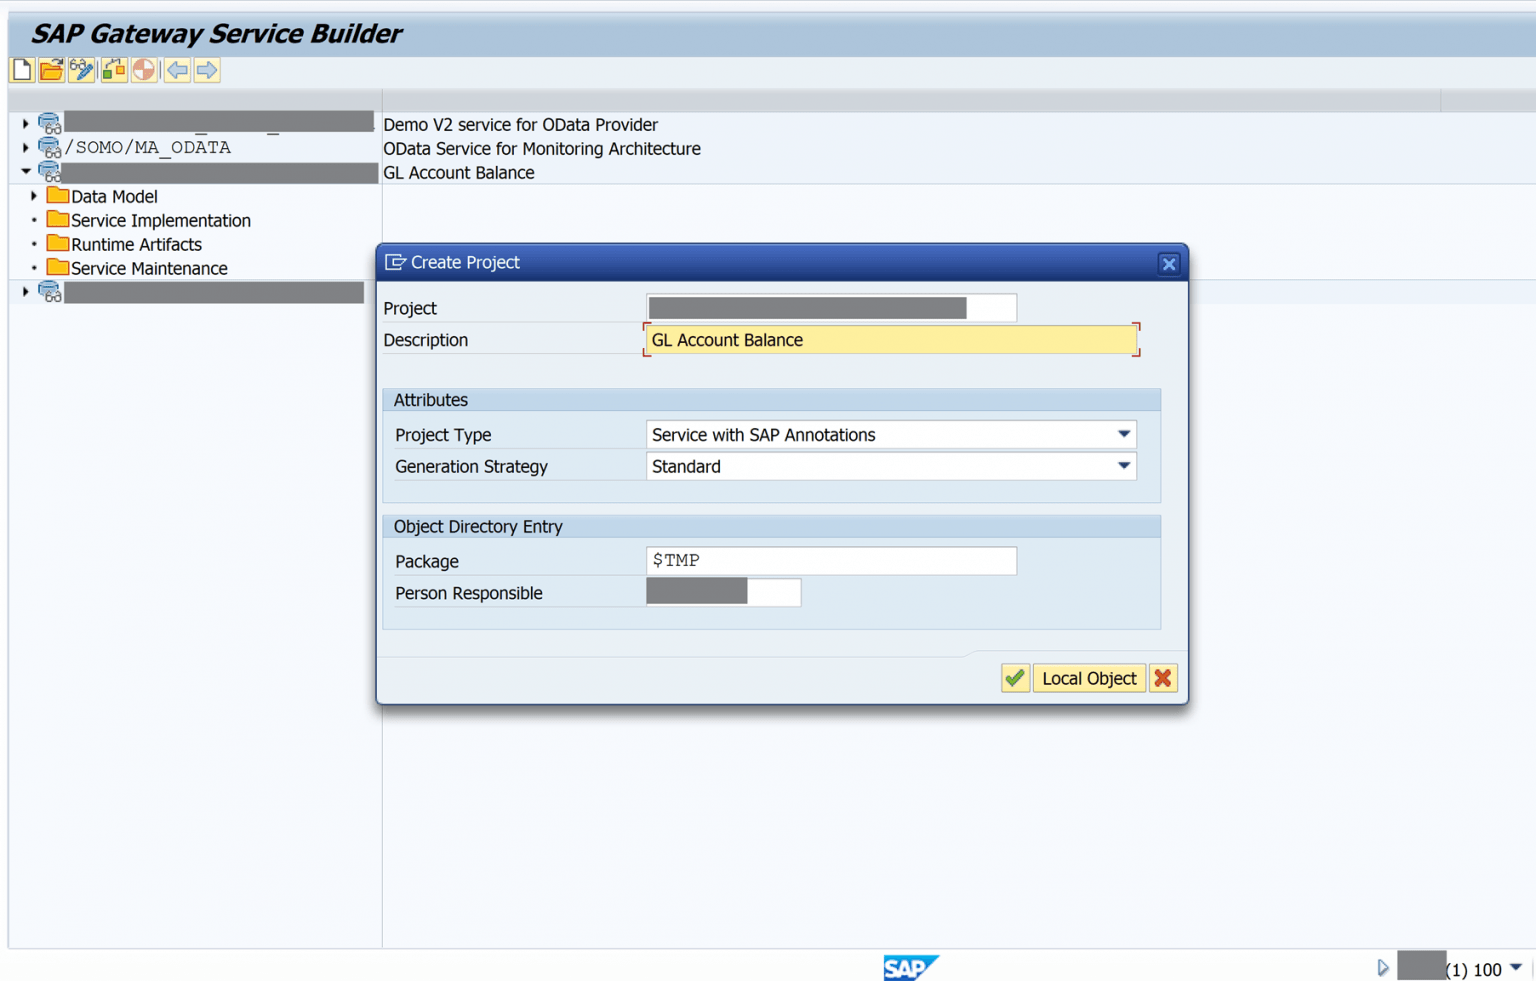Navigate back with the left arrow
The image size is (1536, 981).
[176, 70]
